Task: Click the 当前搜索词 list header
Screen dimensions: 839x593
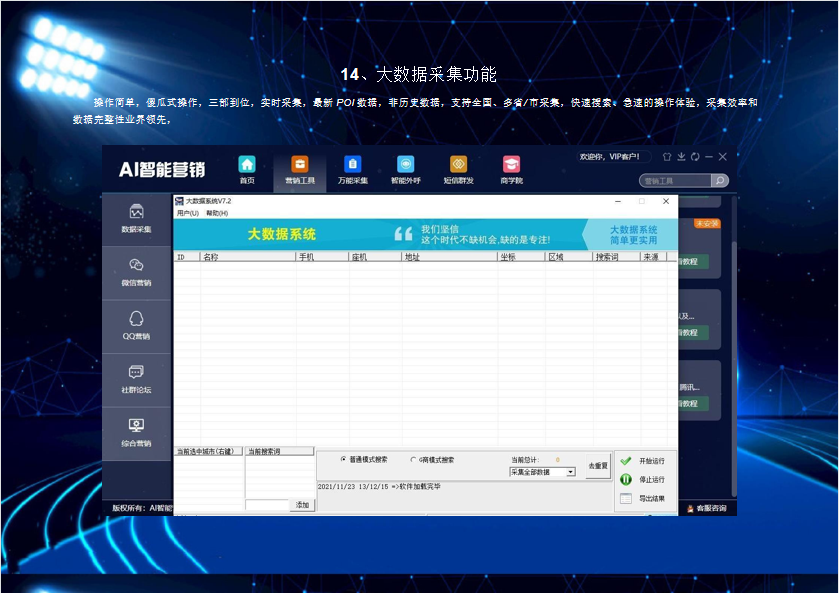Action: (279, 451)
